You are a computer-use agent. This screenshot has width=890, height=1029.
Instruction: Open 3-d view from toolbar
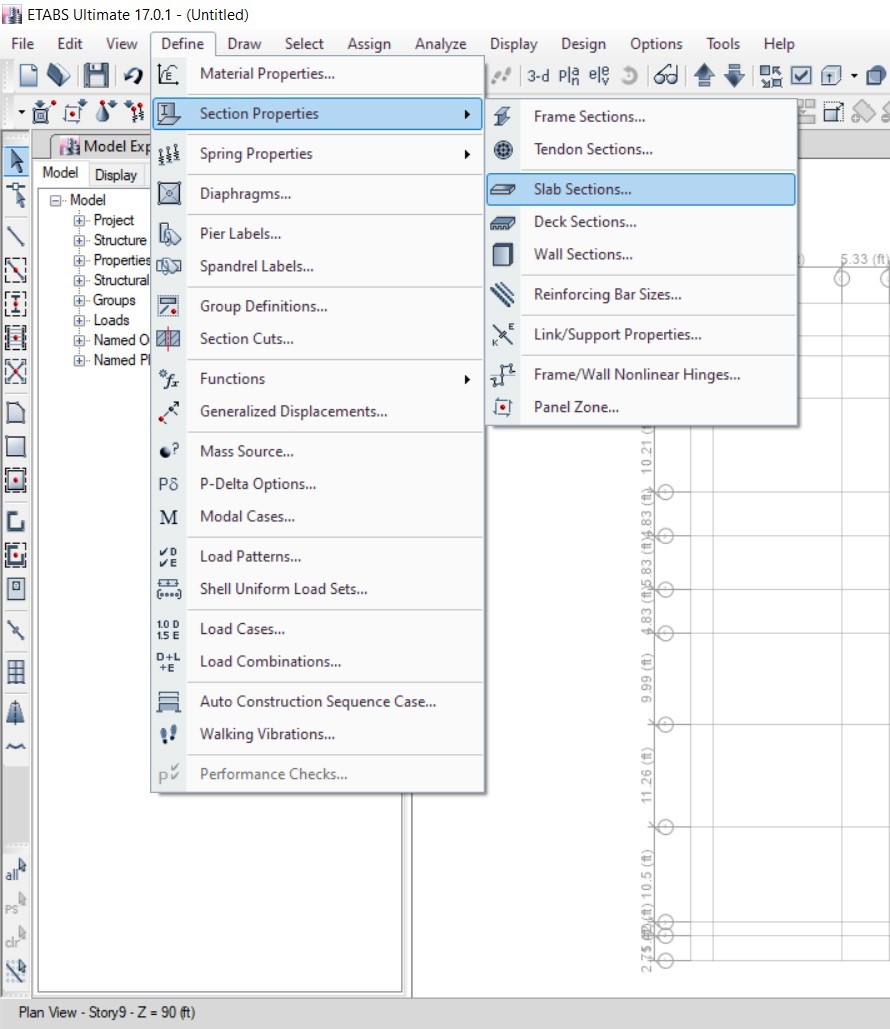click(538, 76)
